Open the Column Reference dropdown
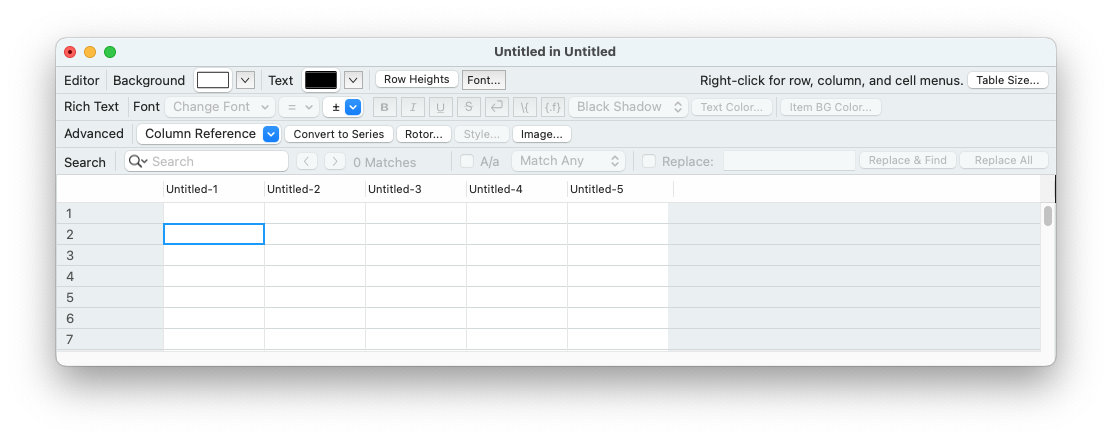This screenshot has width=1112, height=440. point(208,133)
